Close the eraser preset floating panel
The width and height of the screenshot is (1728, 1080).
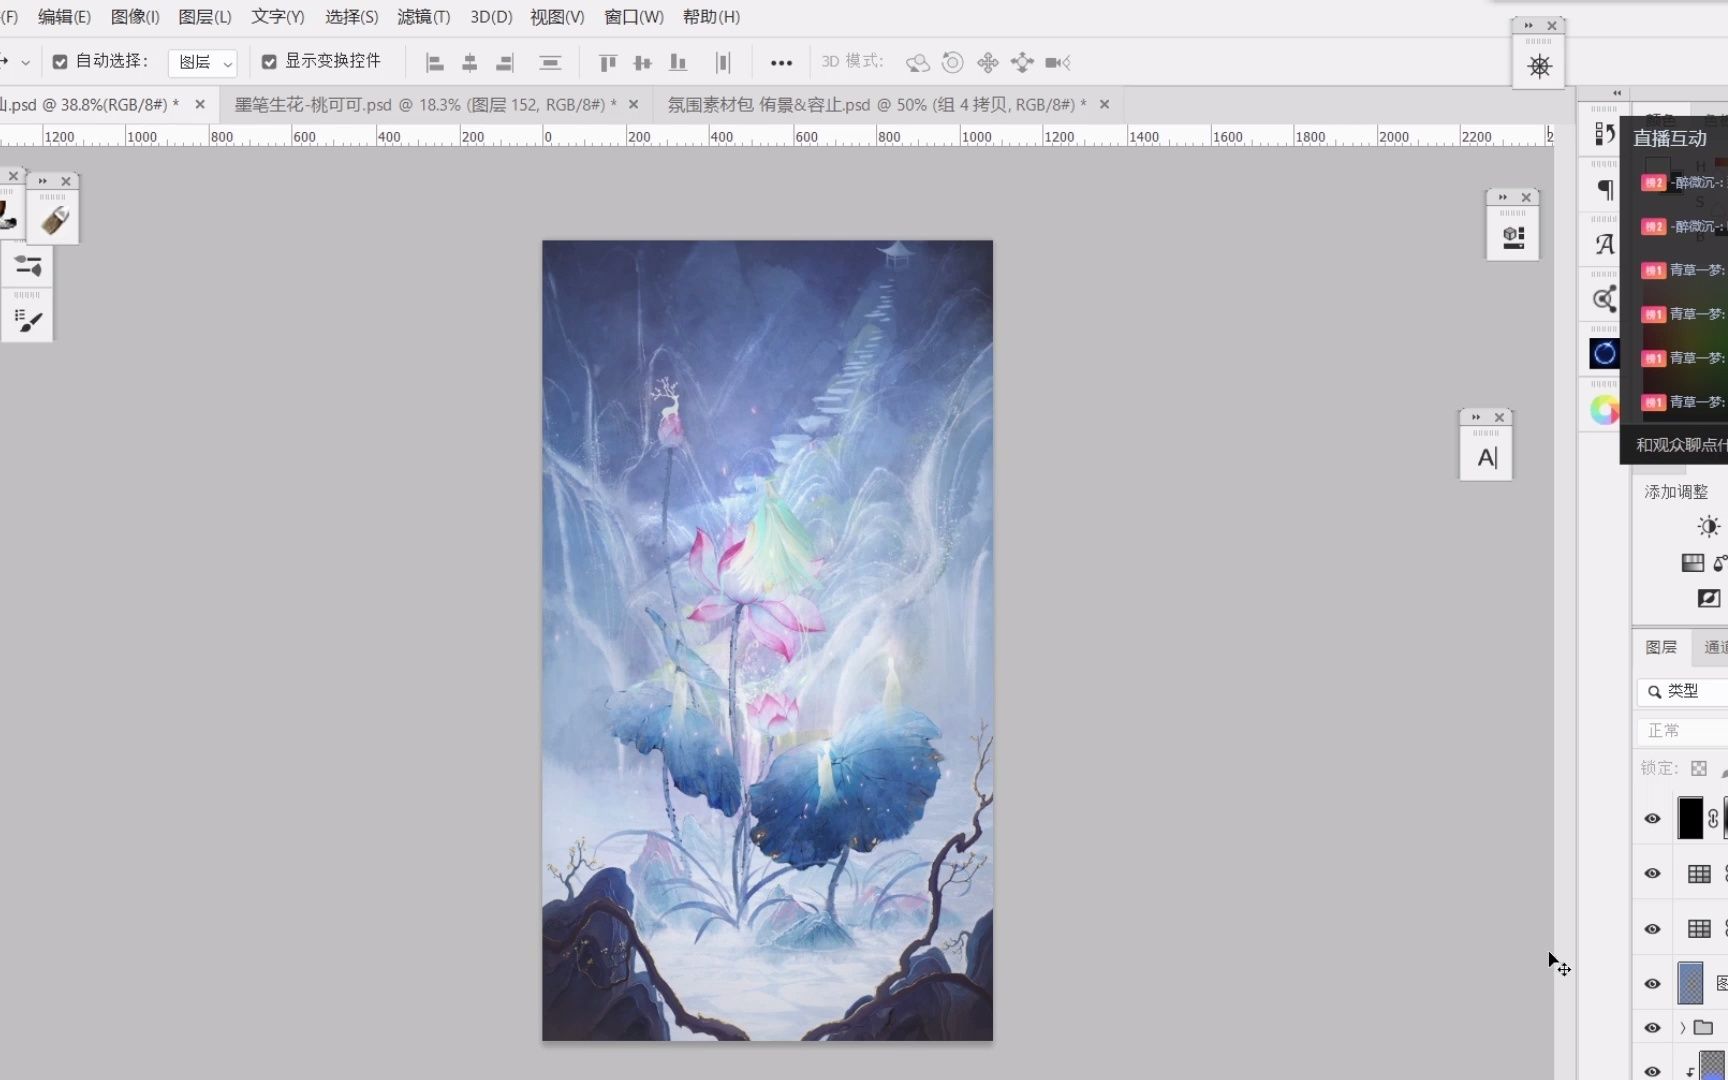(x=66, y=181)
